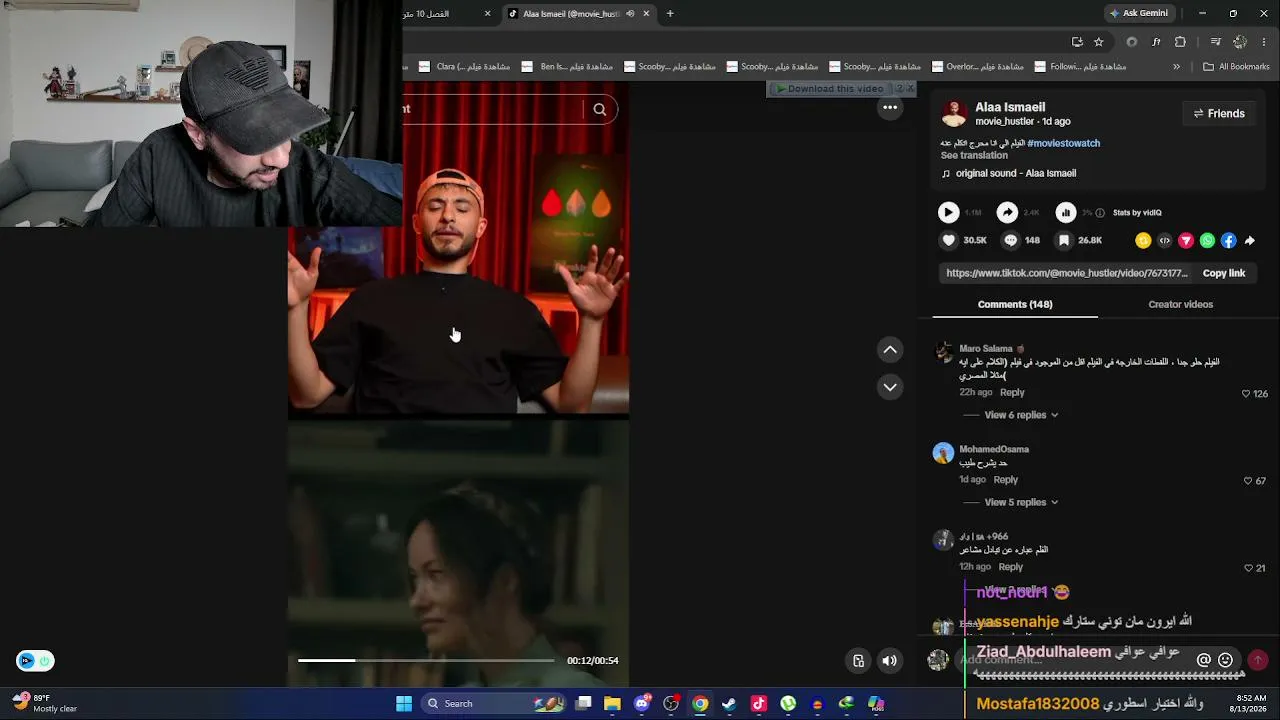Screen dimensions: 1280x720
Task: Click the TikTok search magnifier icon
Action: pyautogui.click(x=599, y=110)
